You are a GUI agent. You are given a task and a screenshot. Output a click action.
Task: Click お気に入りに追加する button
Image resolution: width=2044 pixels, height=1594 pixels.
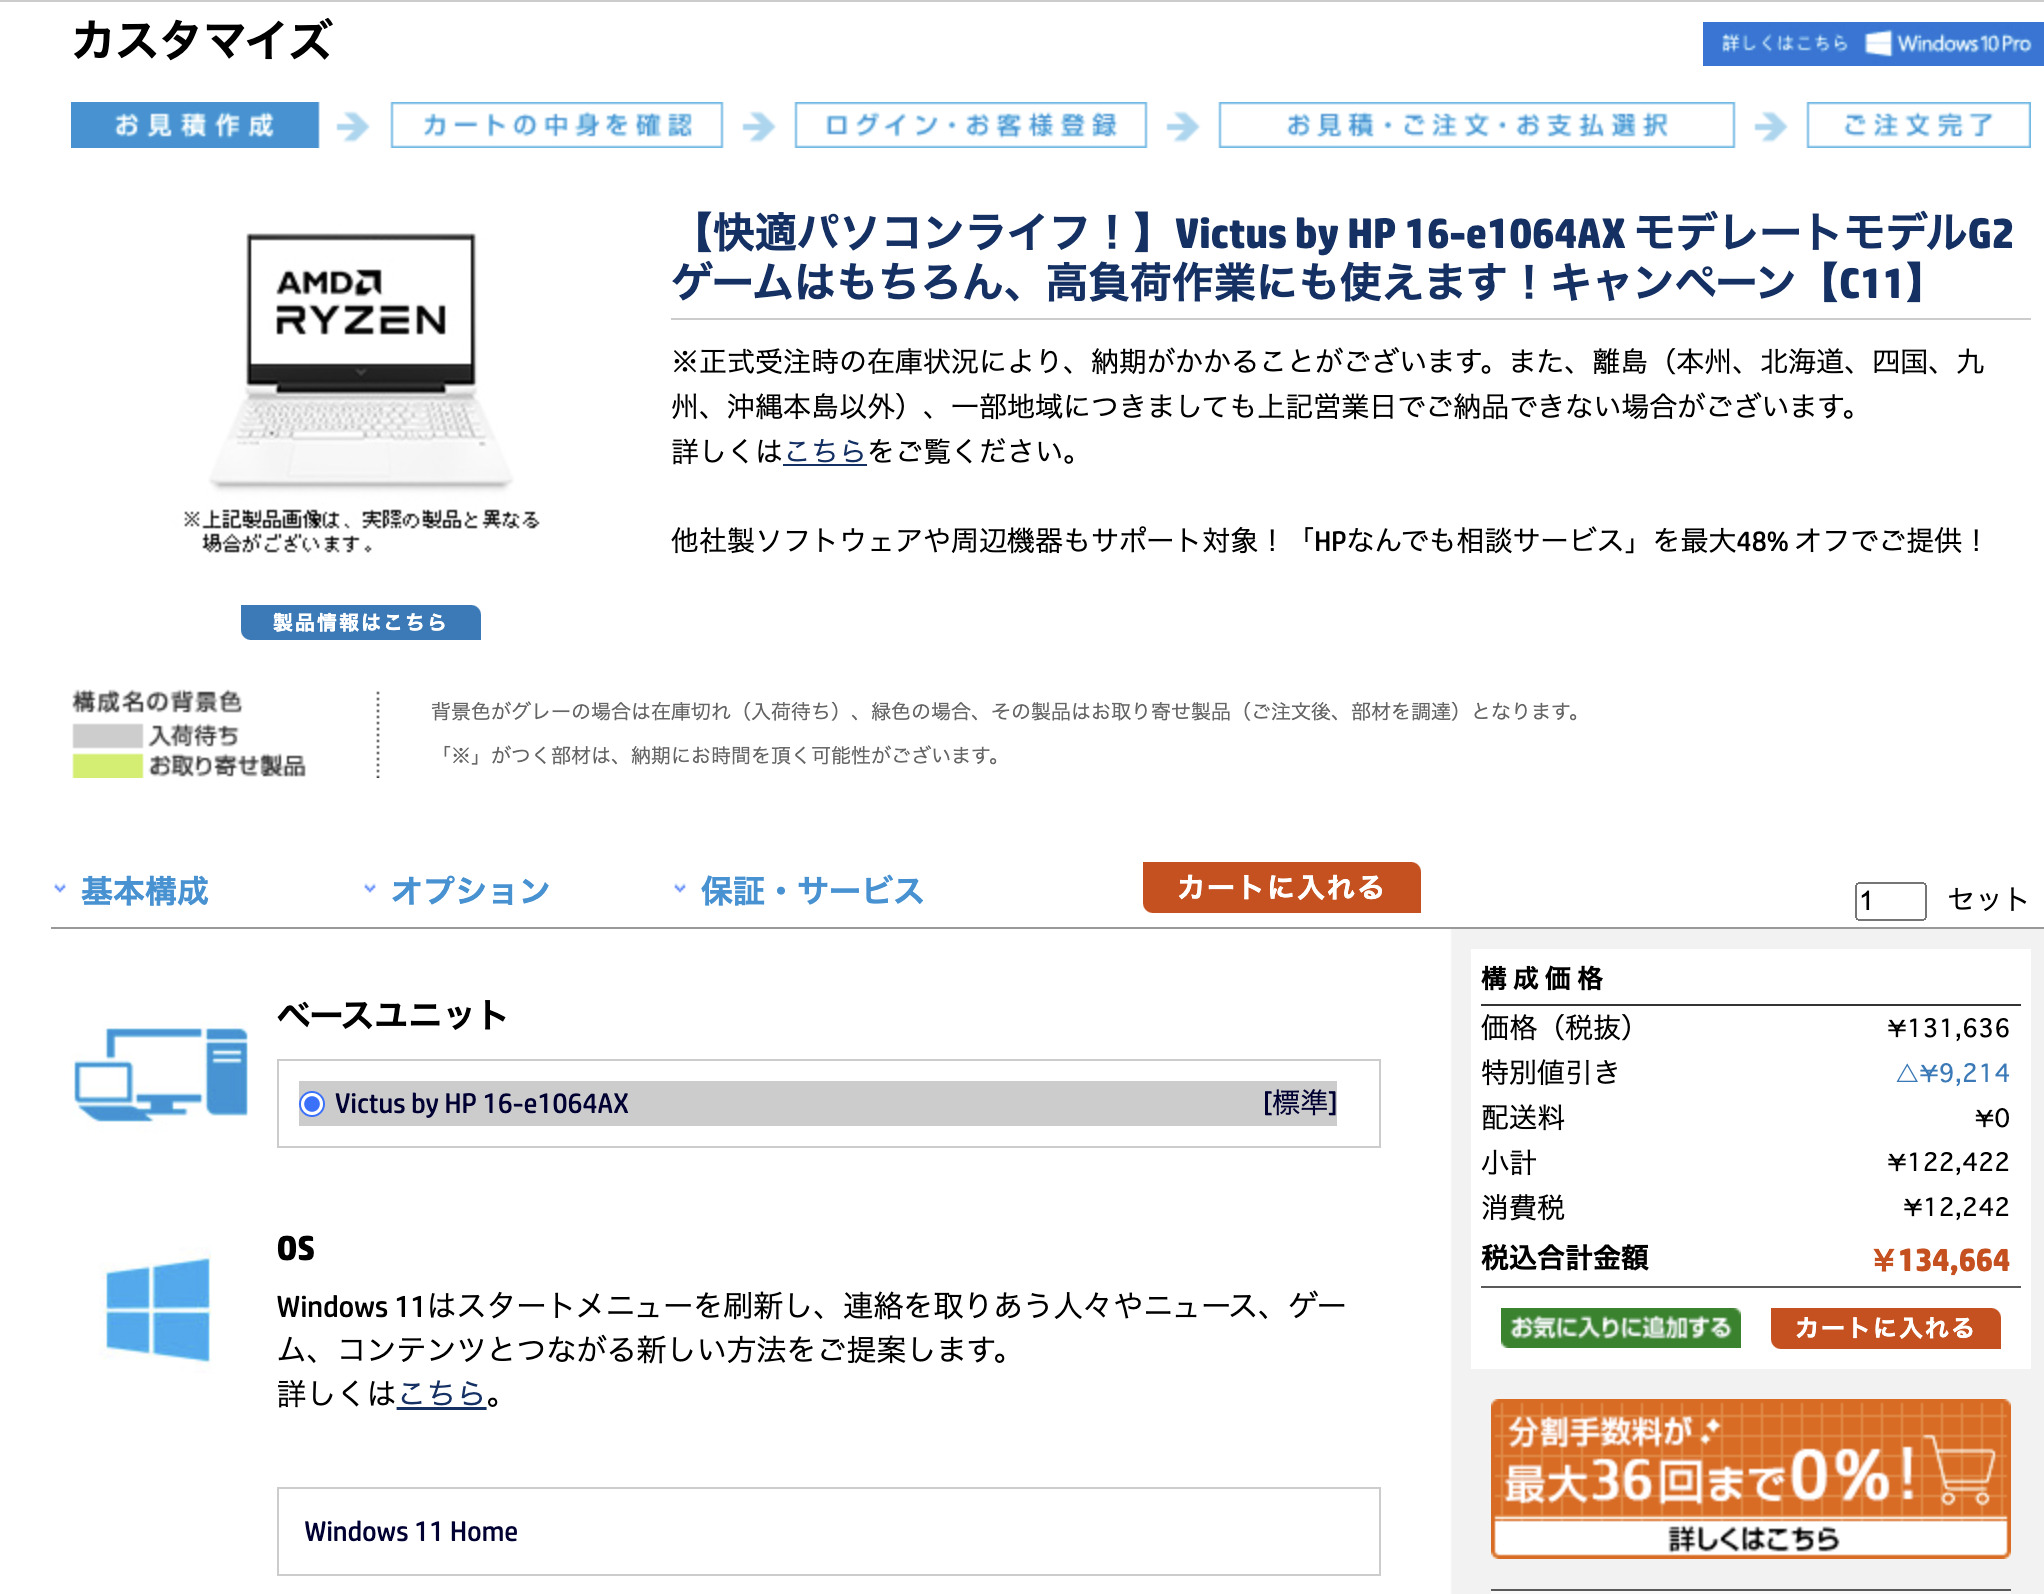pos(1620,1328)
